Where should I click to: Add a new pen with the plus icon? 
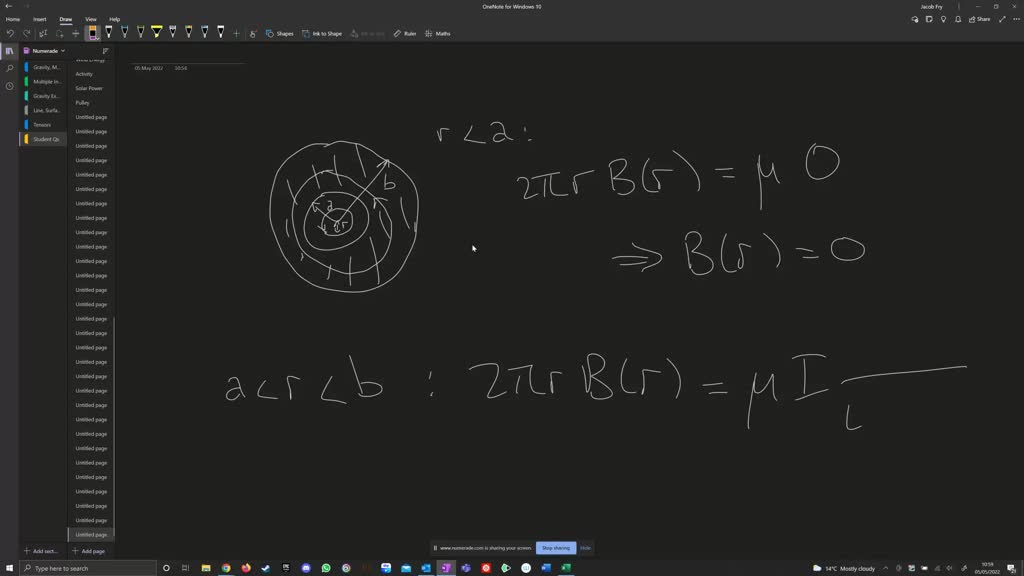point(236,33)
